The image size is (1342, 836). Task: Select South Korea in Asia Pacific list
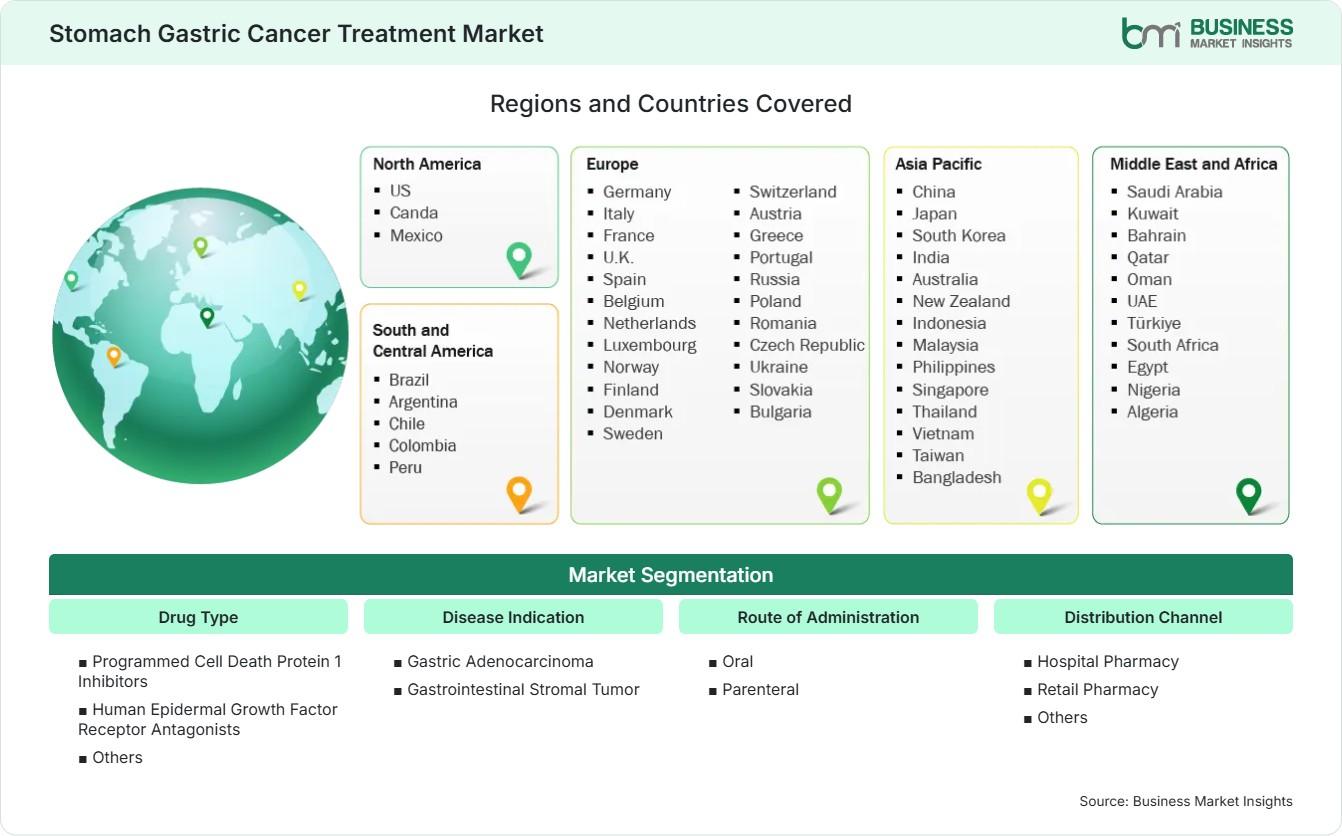(x=959, y=235)
